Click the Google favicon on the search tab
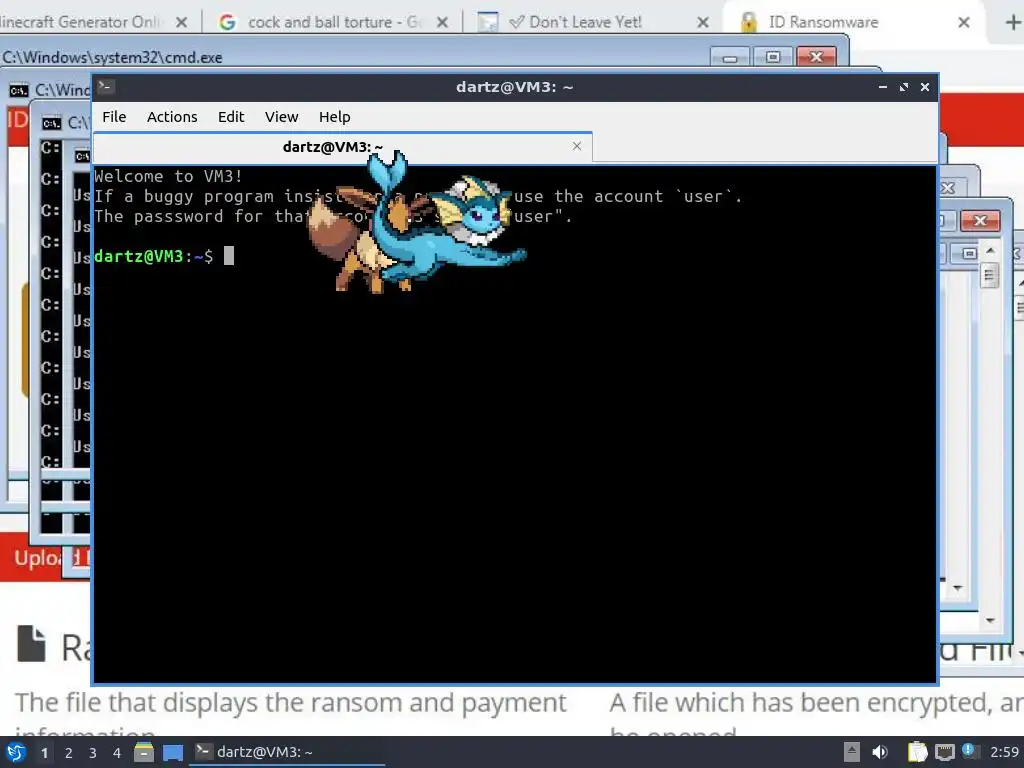 point(227,22)
